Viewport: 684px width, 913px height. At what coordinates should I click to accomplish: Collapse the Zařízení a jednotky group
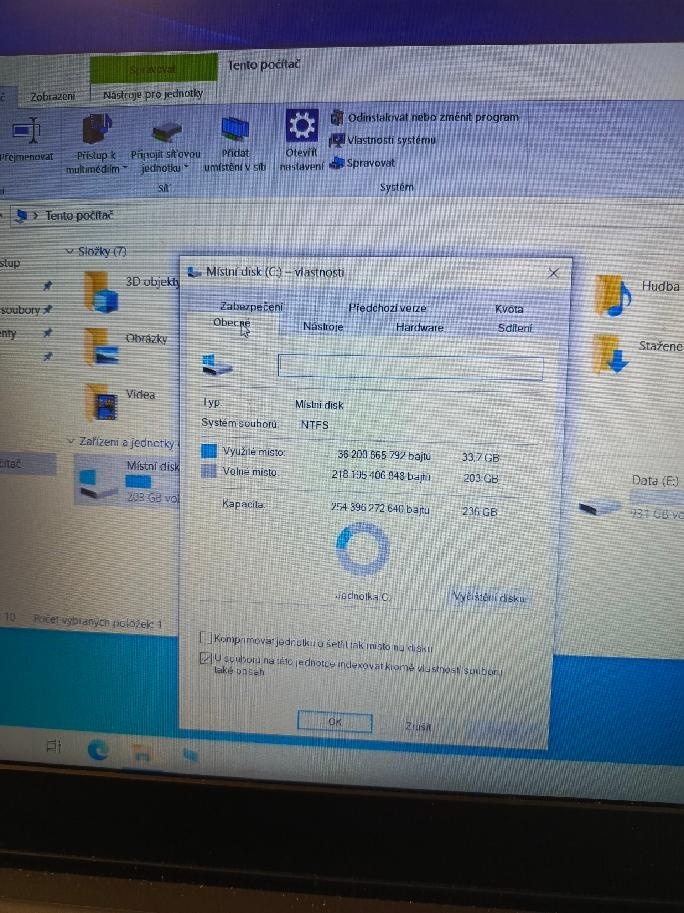pos(70,442)
